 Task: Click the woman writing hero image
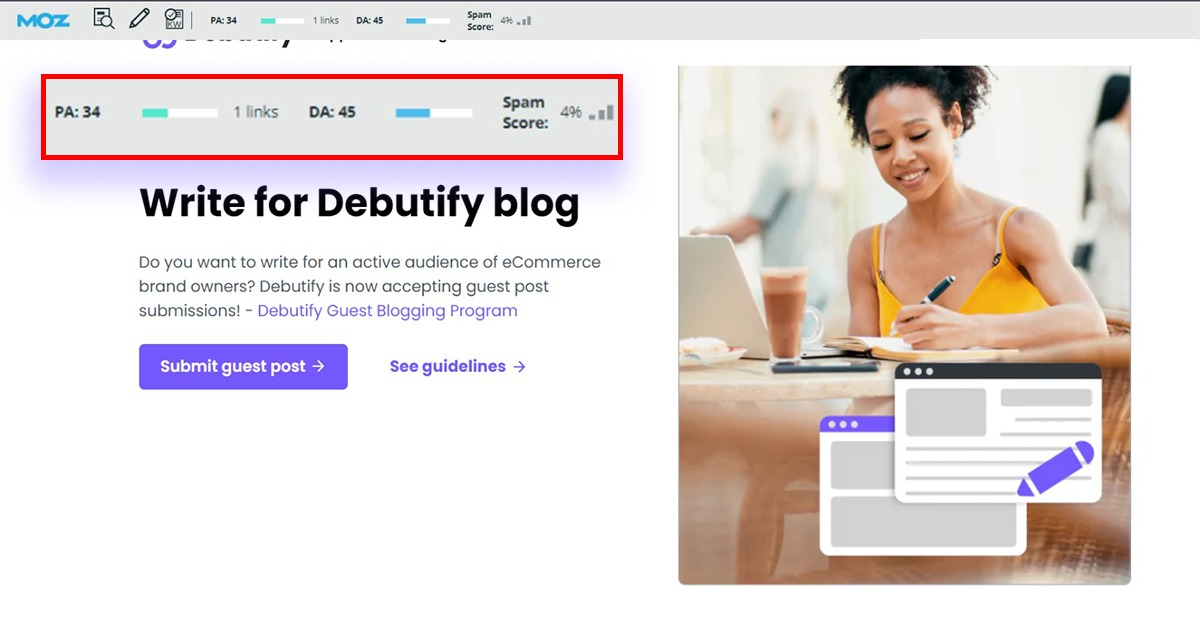[904, 325]
